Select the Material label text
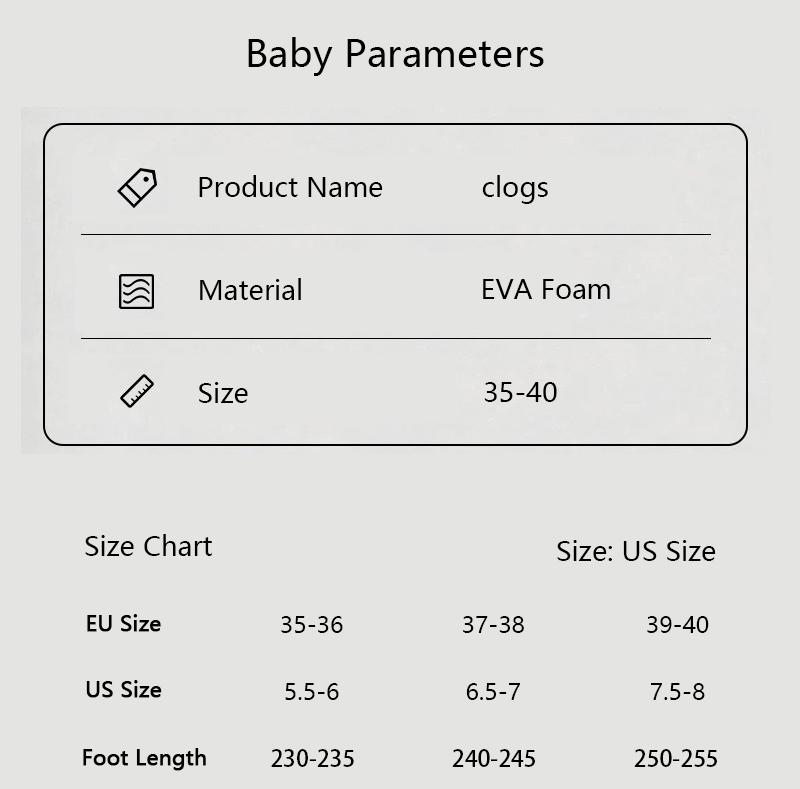 (x=250, y=291)
